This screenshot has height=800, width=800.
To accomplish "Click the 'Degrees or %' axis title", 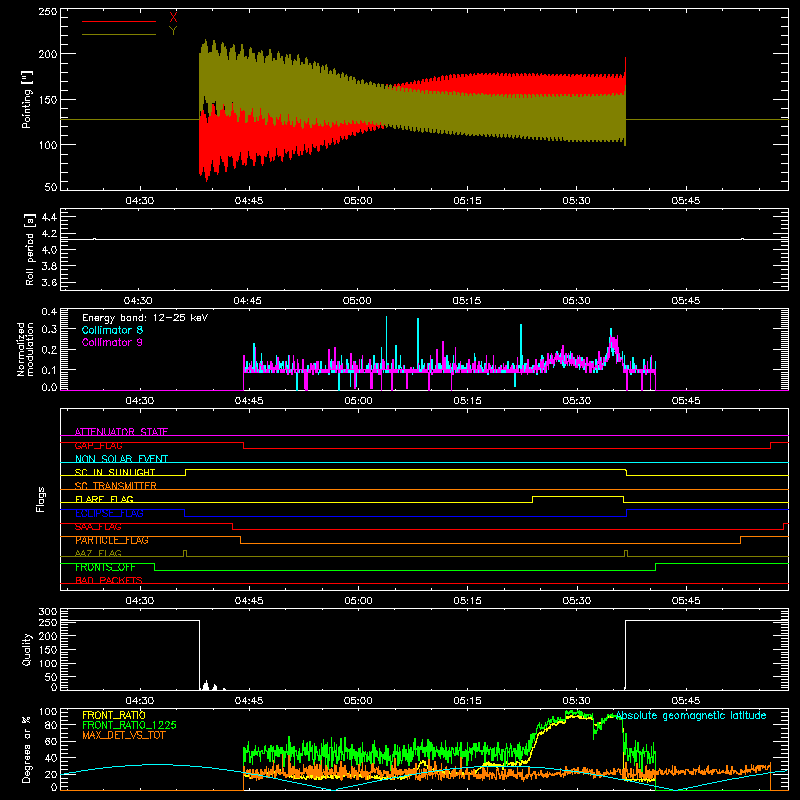I will 27,750.
